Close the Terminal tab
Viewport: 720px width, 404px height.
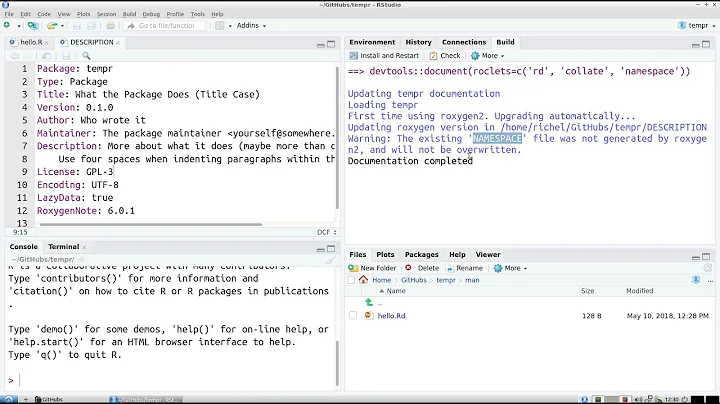(84, 247)
